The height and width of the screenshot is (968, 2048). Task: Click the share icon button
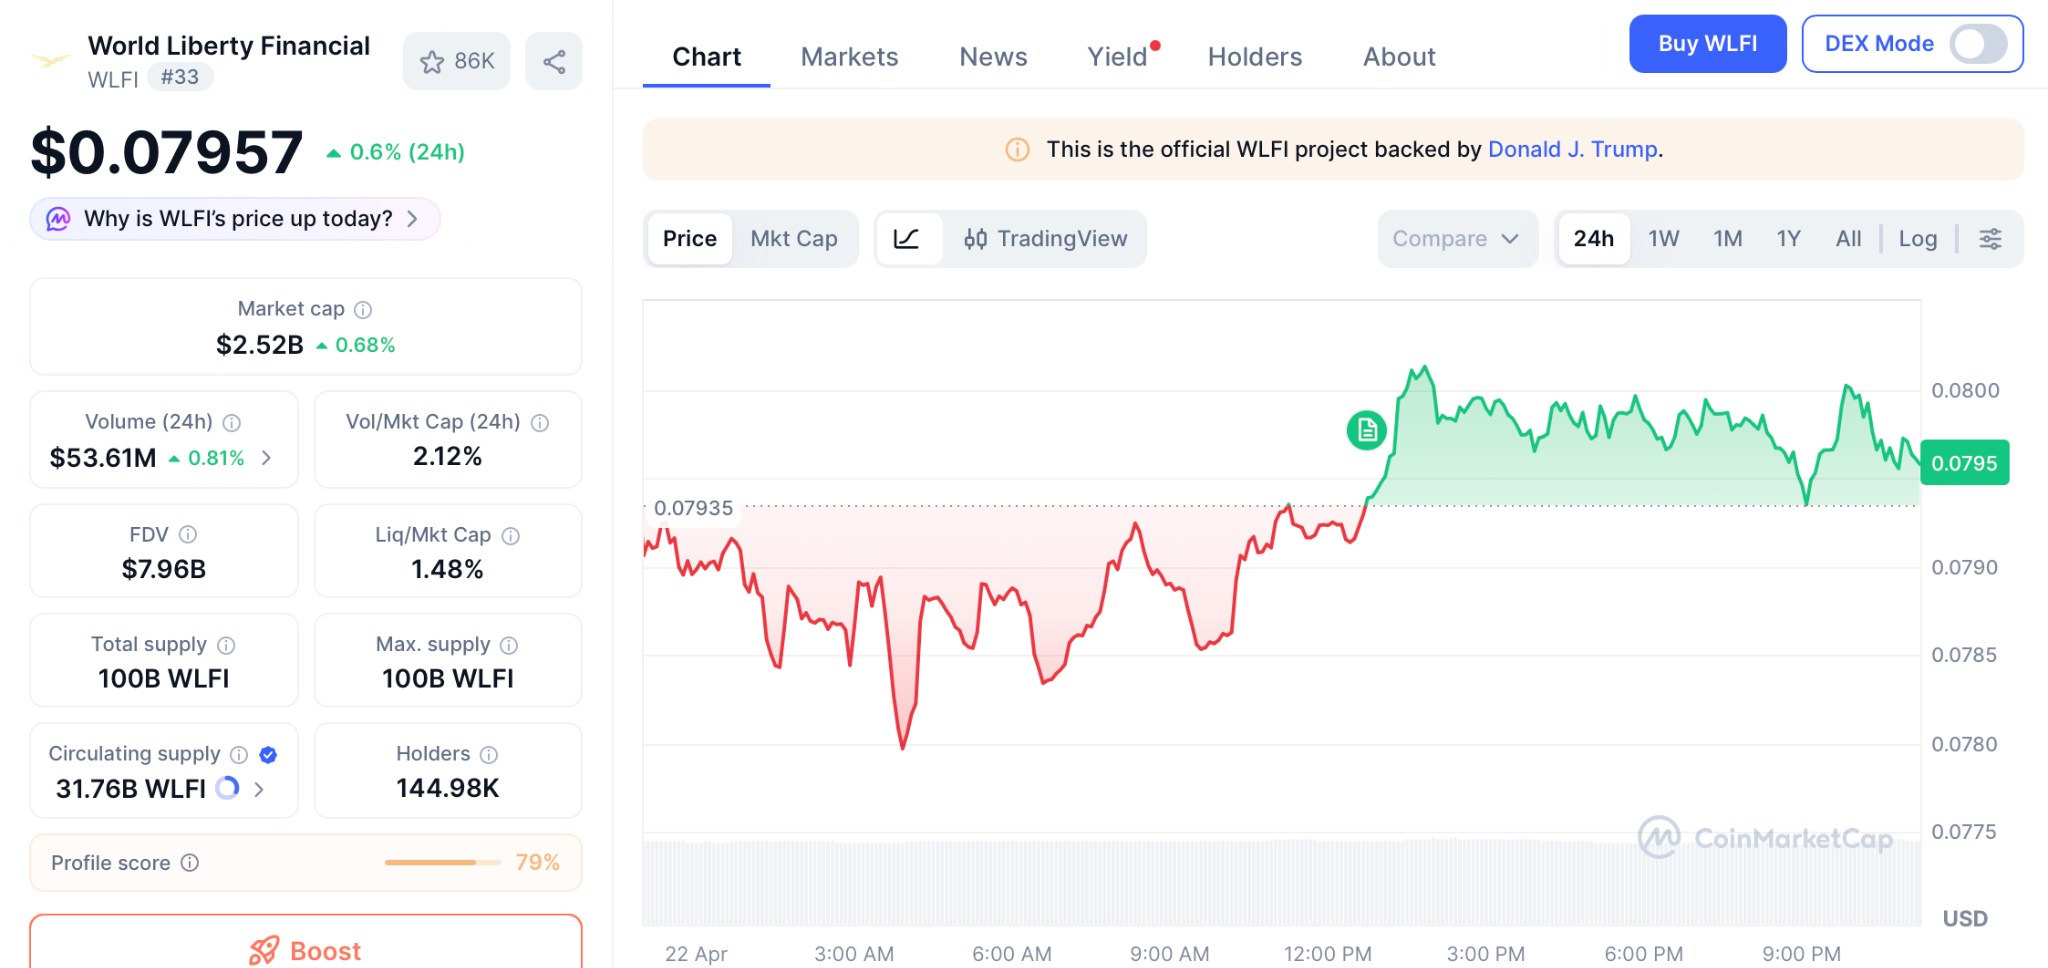tap(554, 62)
